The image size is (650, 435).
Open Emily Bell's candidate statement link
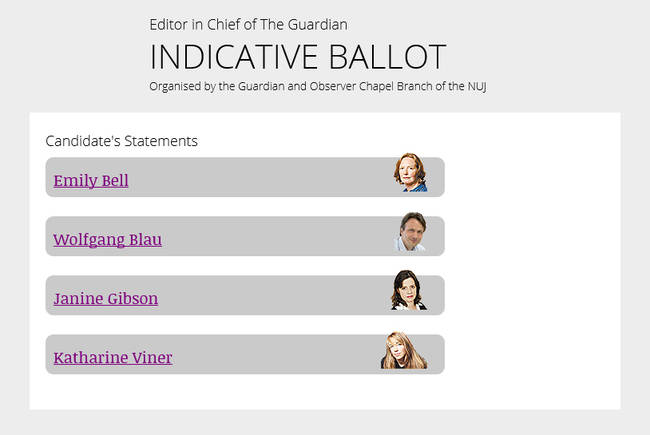91,181
